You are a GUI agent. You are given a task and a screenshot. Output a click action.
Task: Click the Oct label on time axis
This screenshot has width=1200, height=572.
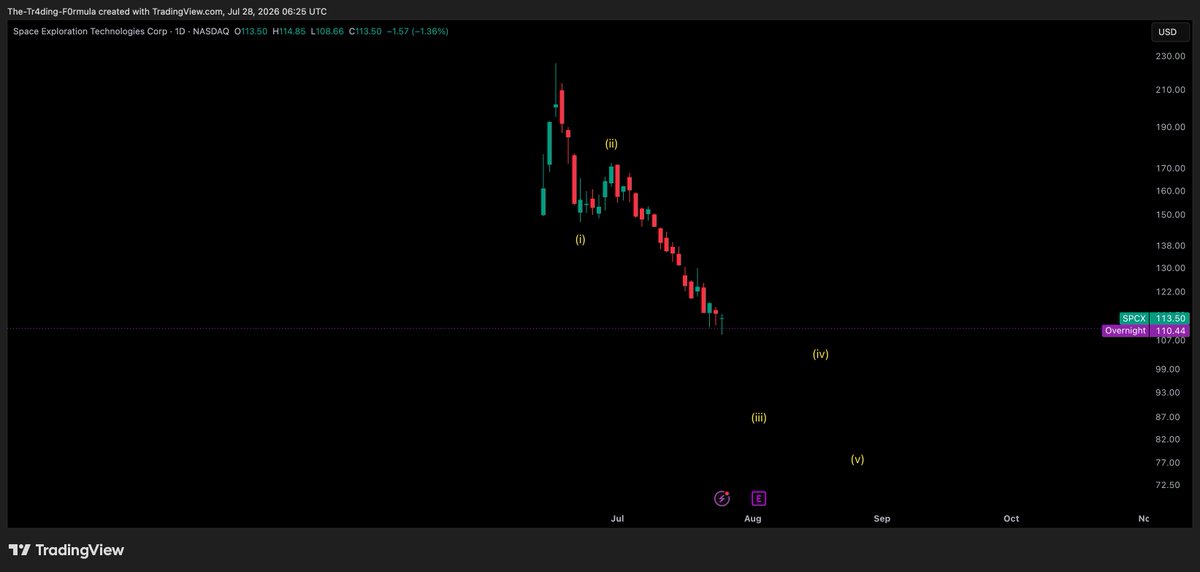[x=1011, y=519]
